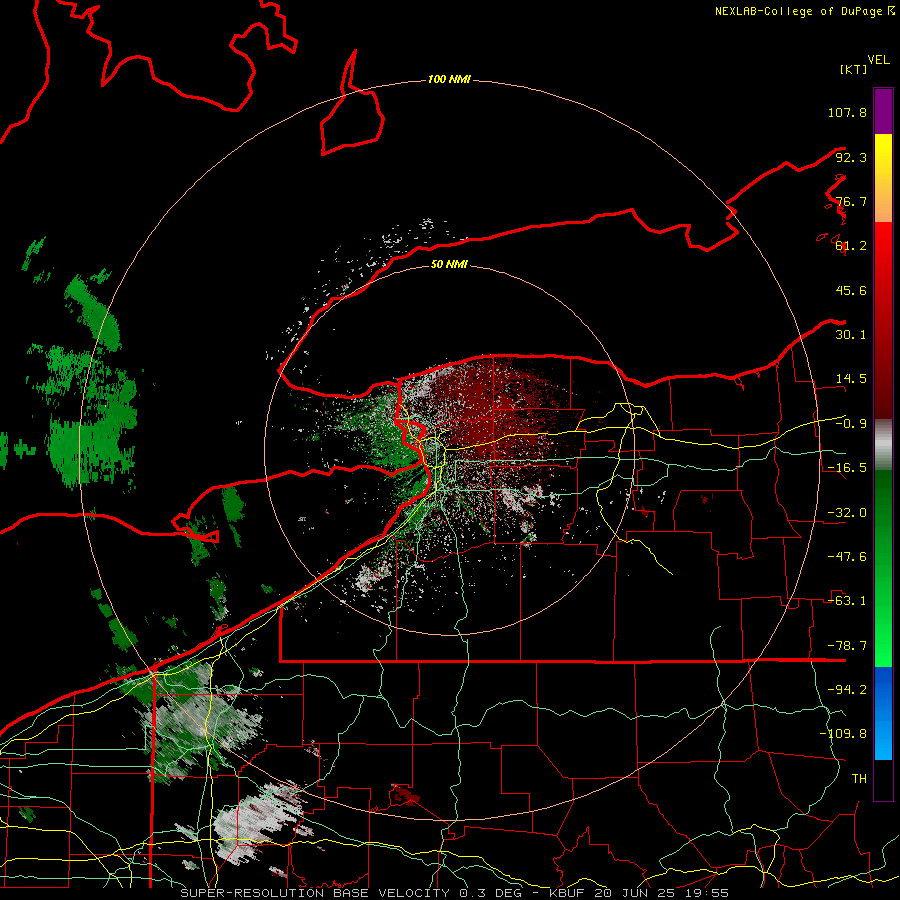Click the TH legend label
The width and height of the screenshot is (900, 900).
(x=859, y=779)
